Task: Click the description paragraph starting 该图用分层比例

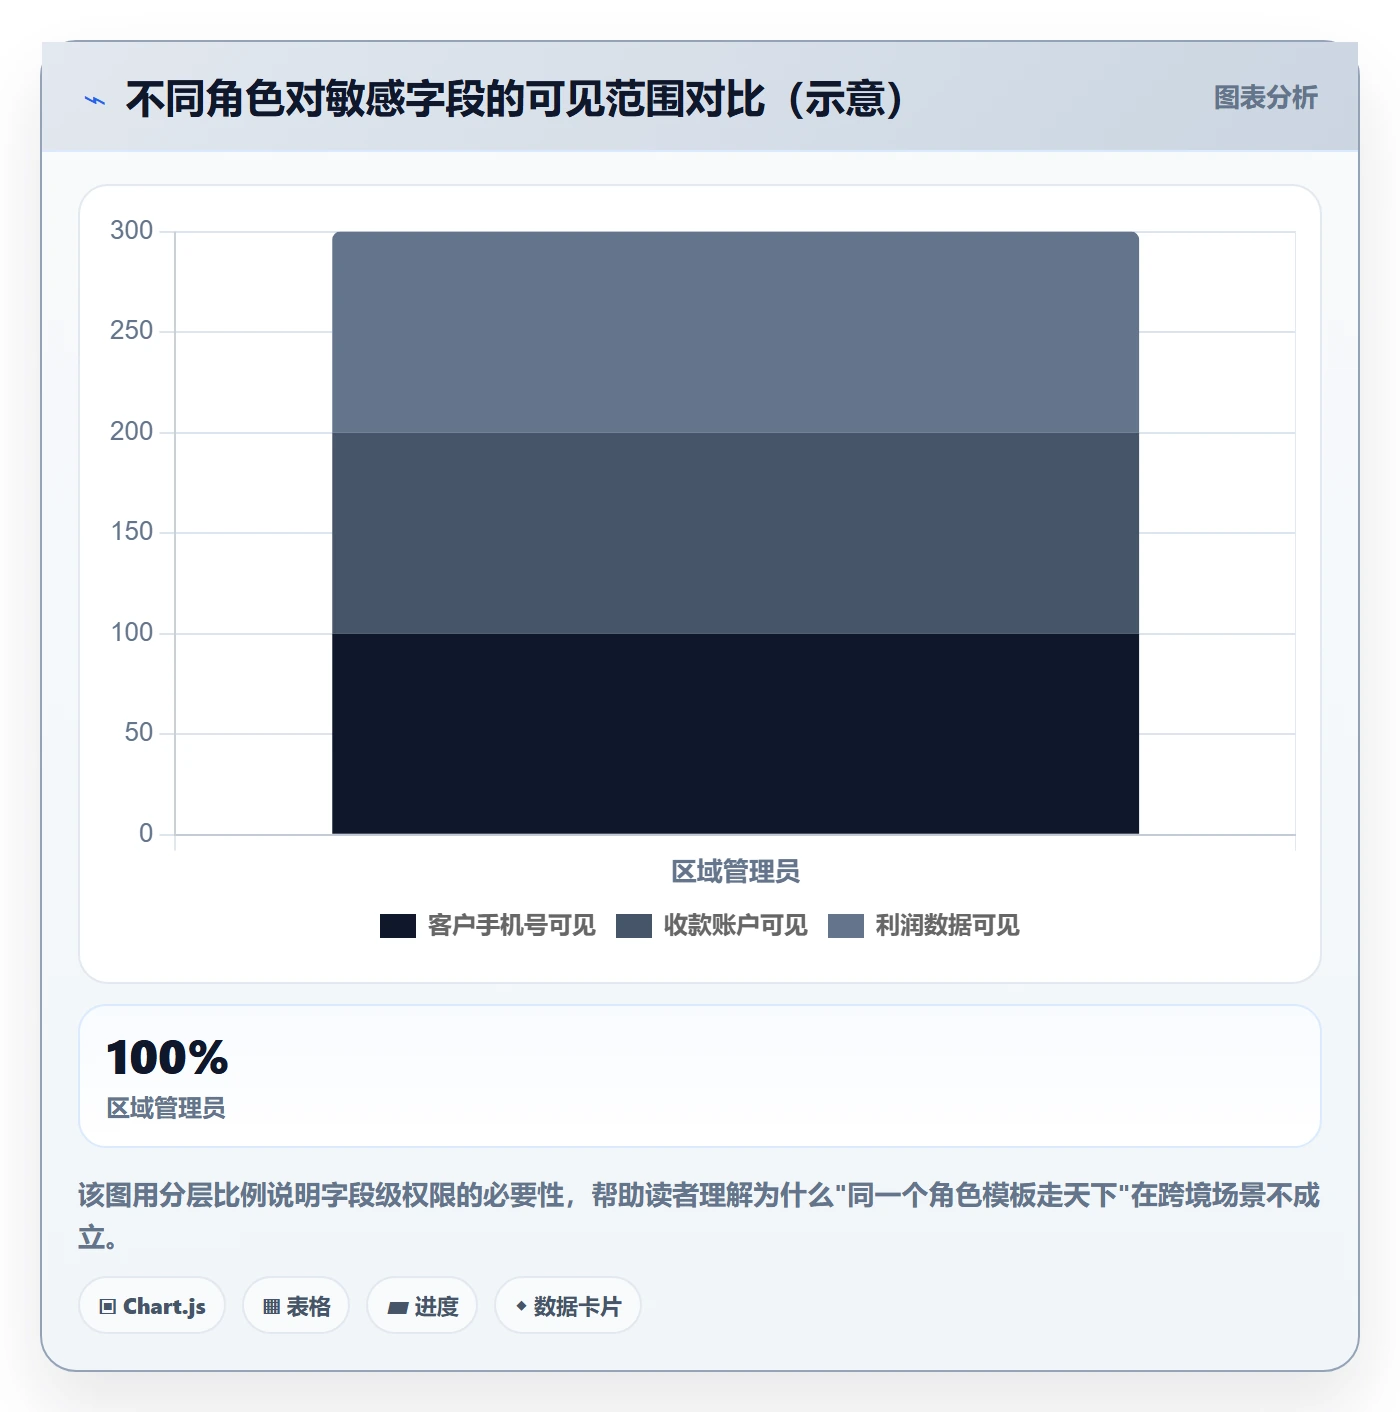Action: click(699, 1216)
